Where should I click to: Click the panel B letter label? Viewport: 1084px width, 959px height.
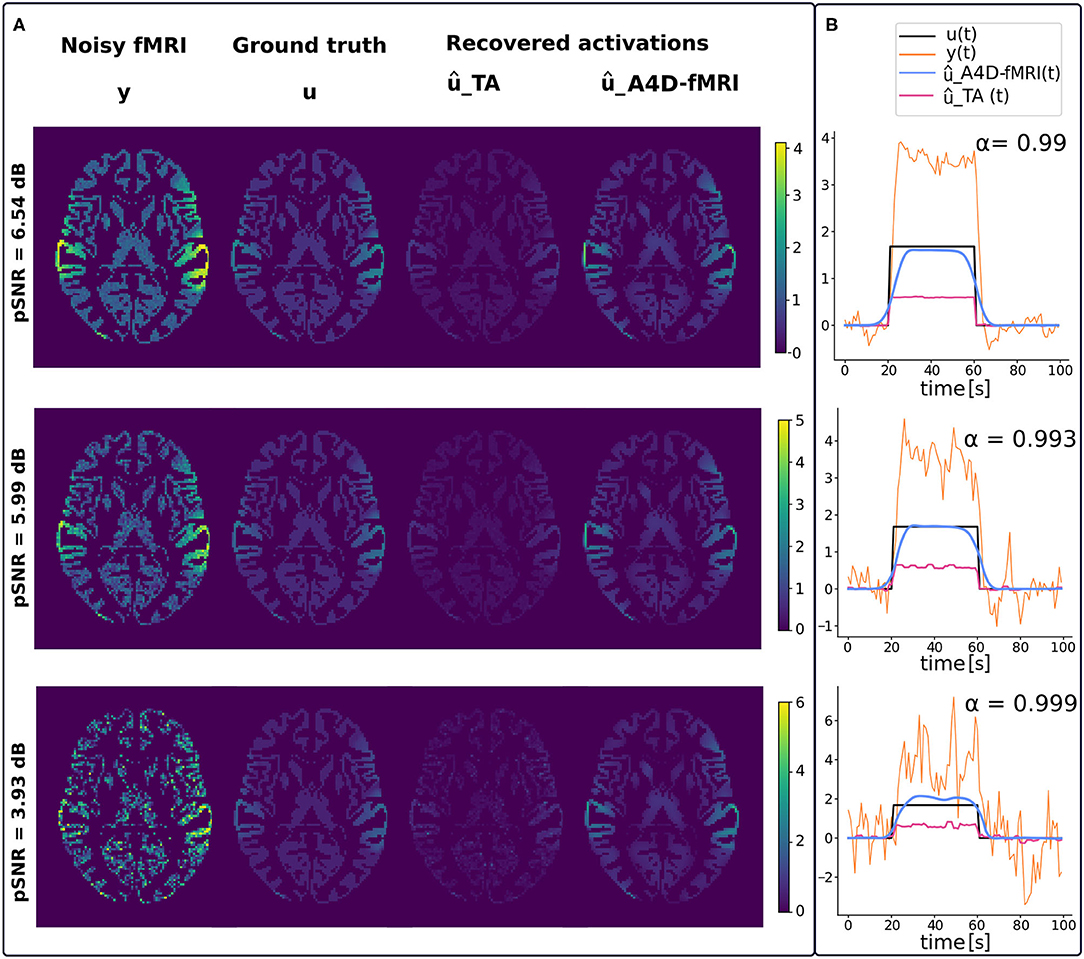pyautogui.click(x=832, y=26)
